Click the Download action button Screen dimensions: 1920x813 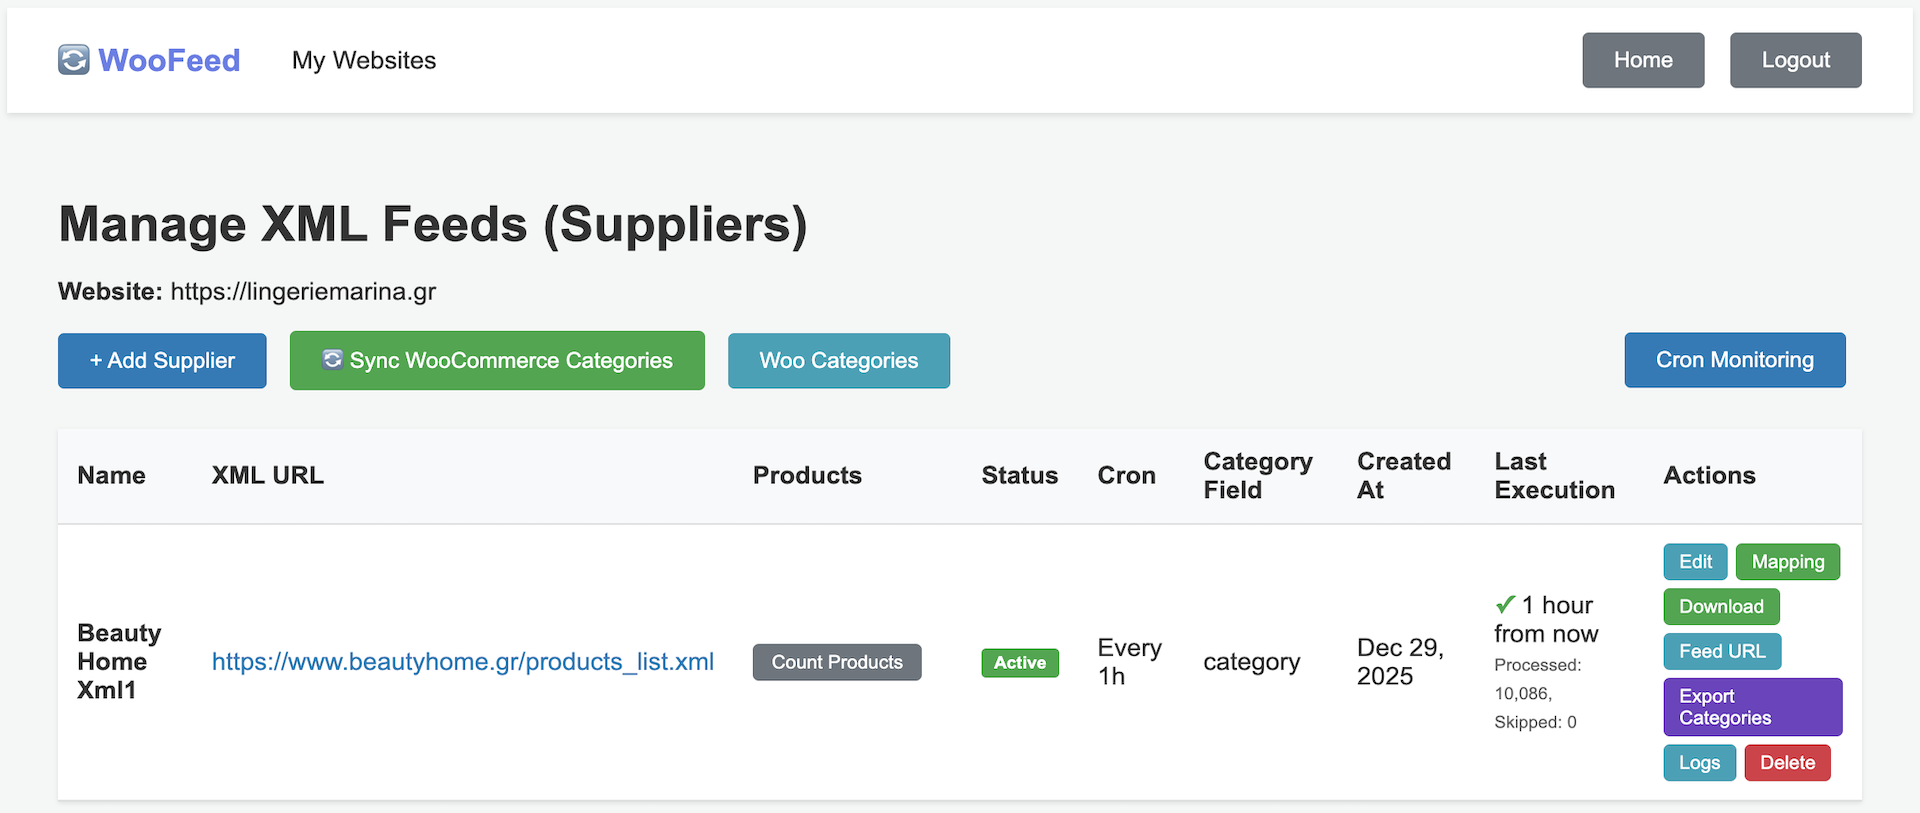pyautogui.click(x=1720, y=606)
